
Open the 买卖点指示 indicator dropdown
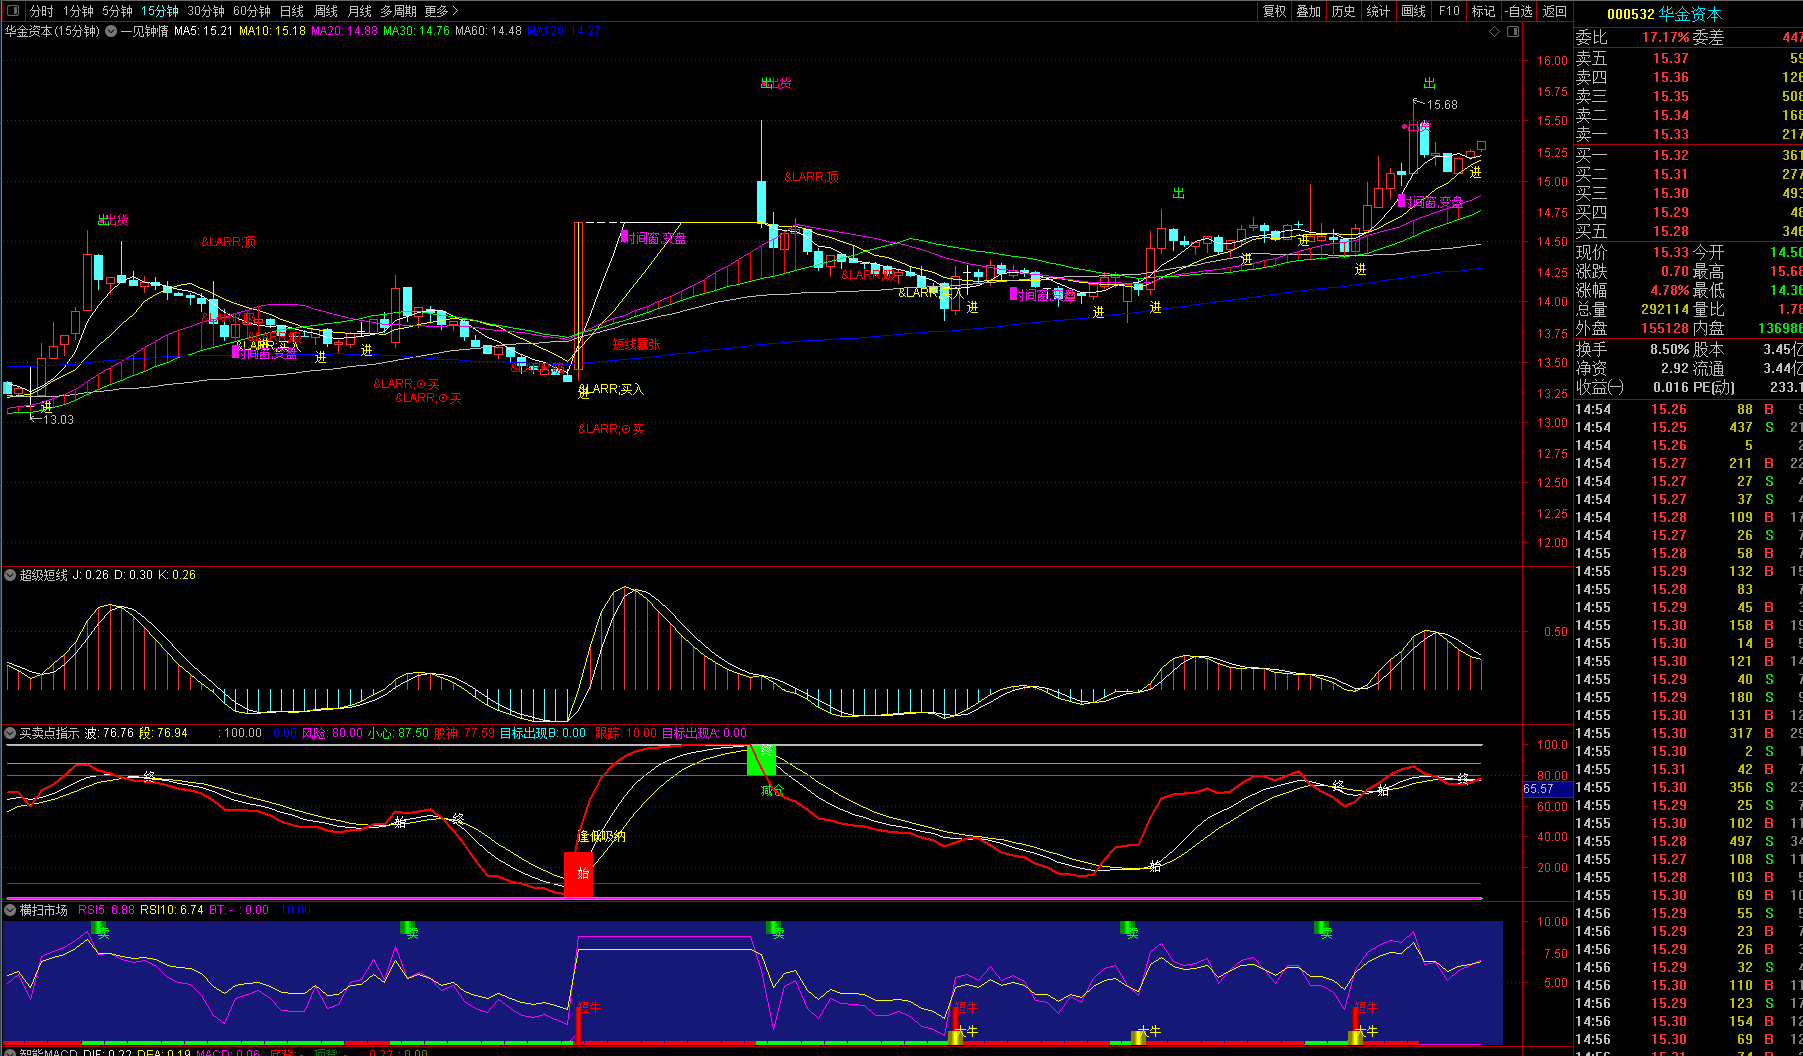[11, 733]
